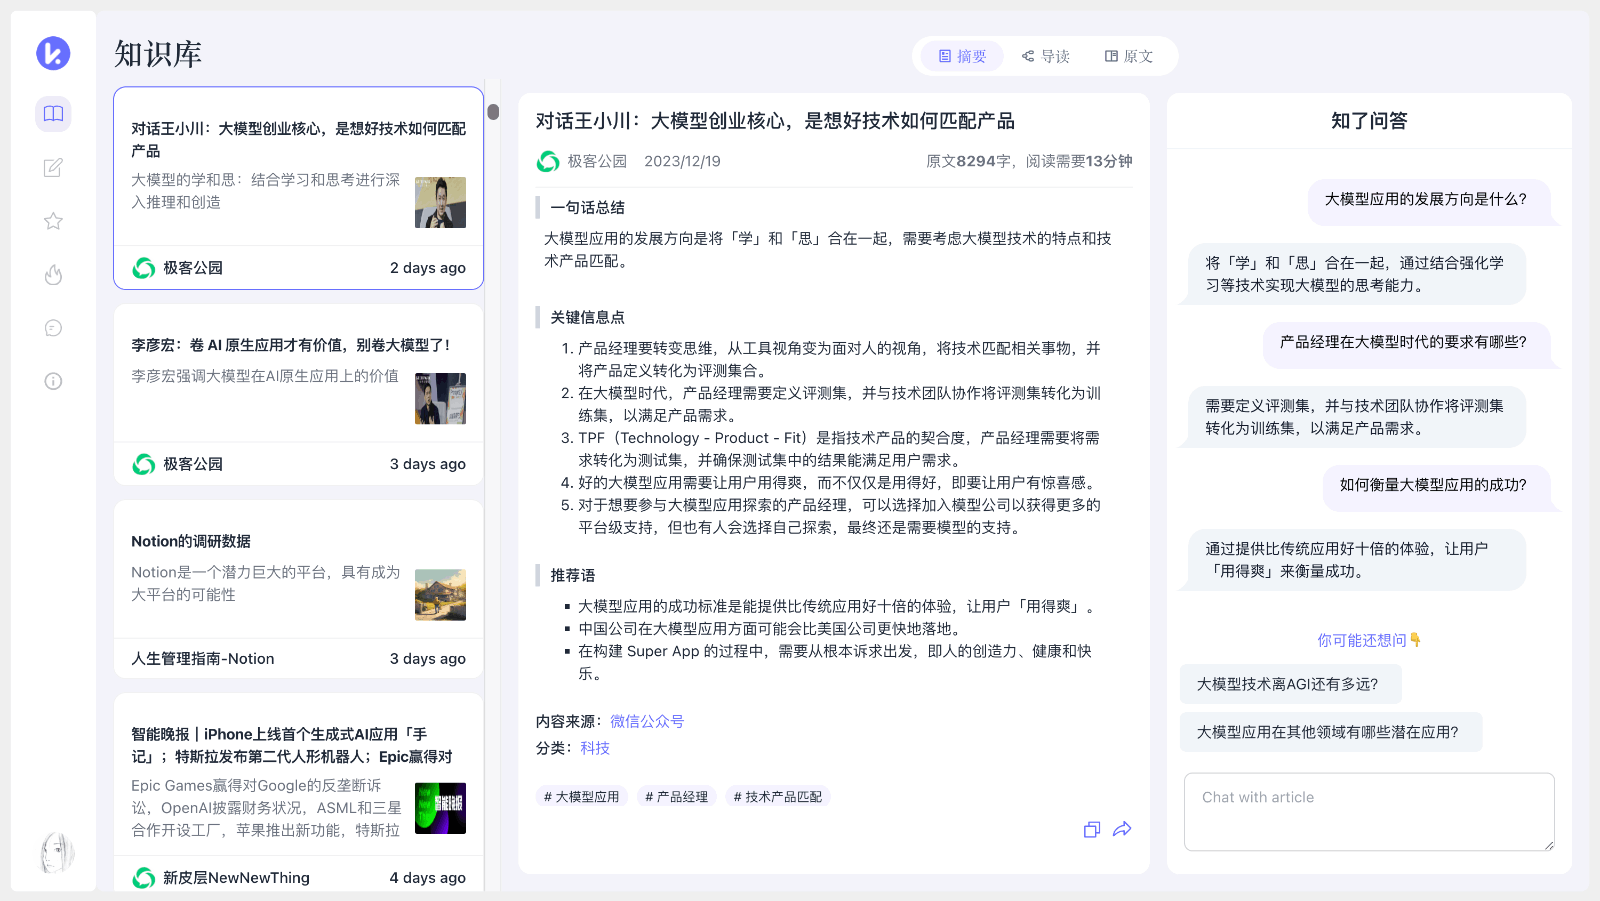The image size is (1600, 901).
Task: Open the chat bubble icon in sidebar
Action: 52,327
